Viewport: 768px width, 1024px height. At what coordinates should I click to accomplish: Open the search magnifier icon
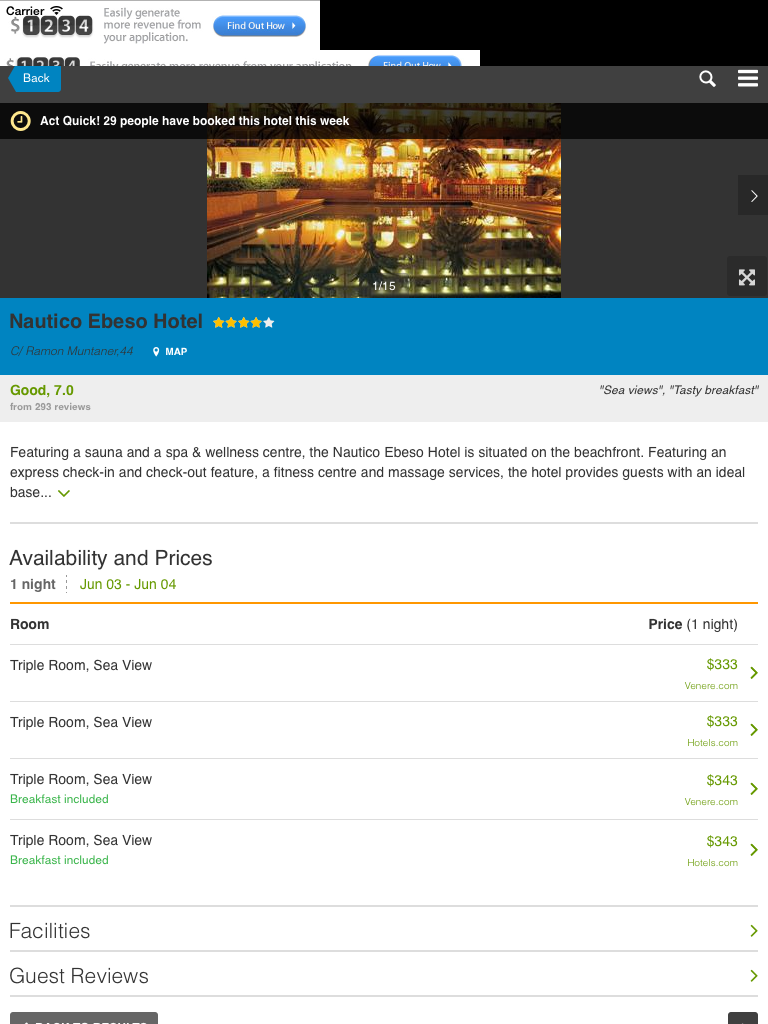click(x=707, y=79)
